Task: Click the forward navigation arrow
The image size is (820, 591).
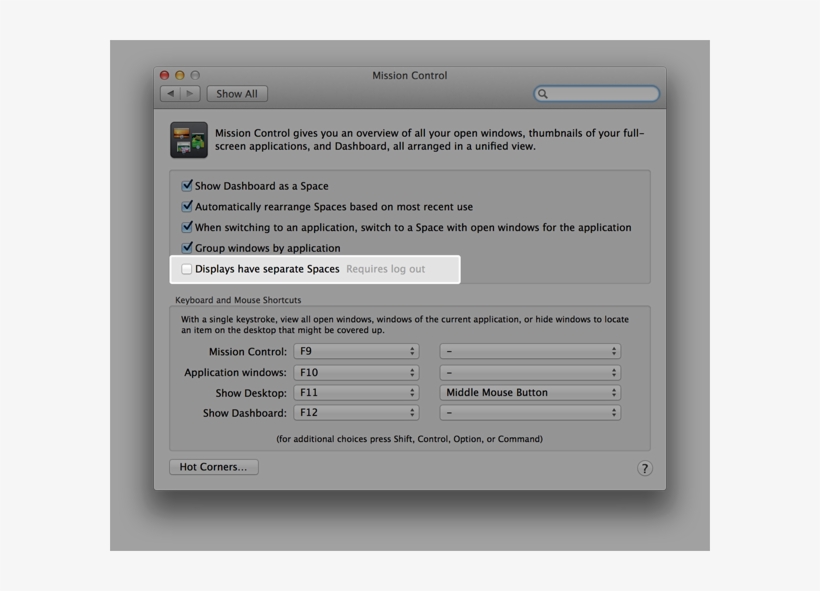Action: 190,94
